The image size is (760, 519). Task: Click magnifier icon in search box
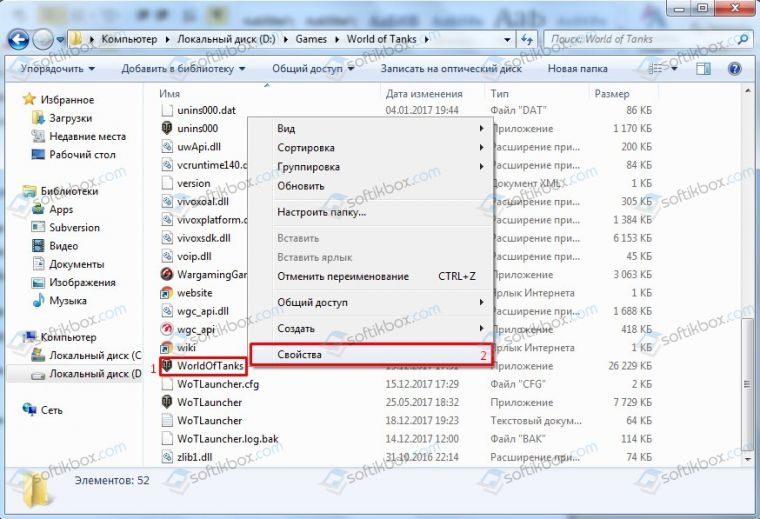[x=742, y=39]
